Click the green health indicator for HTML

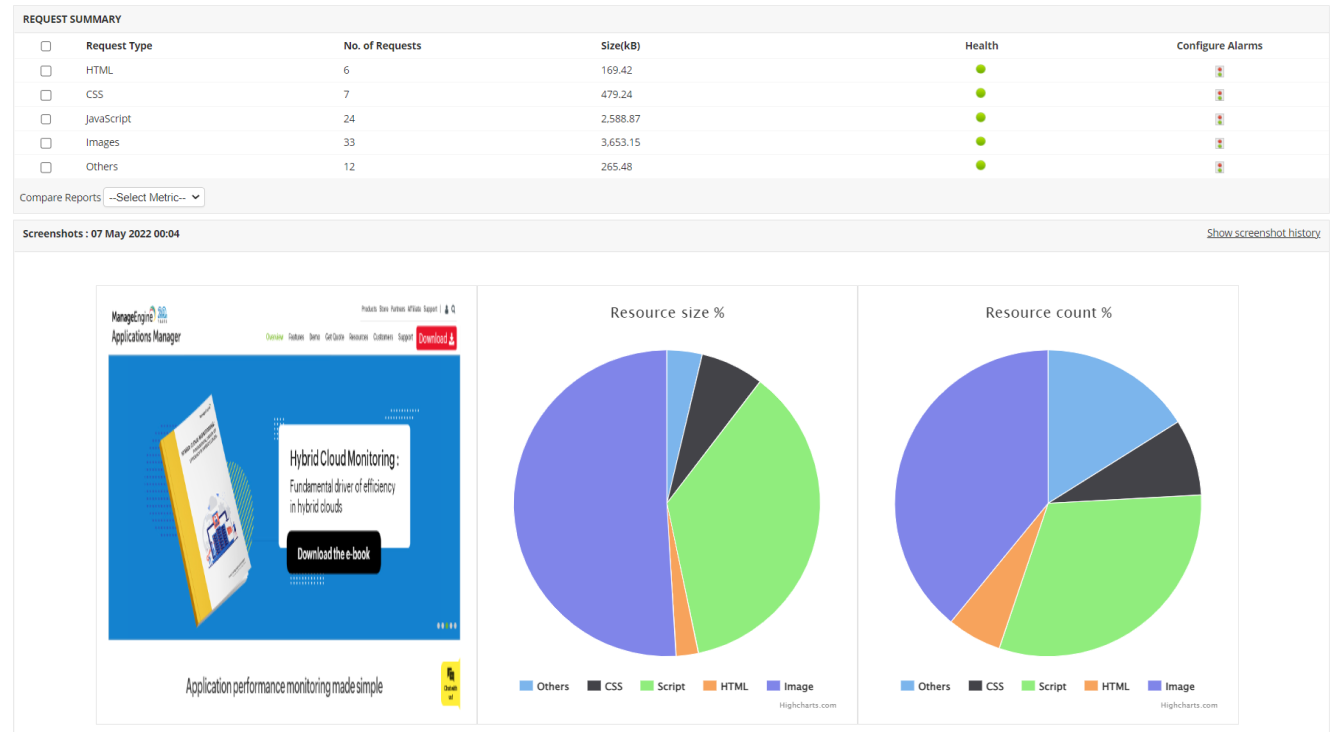[x=981, y=69]
